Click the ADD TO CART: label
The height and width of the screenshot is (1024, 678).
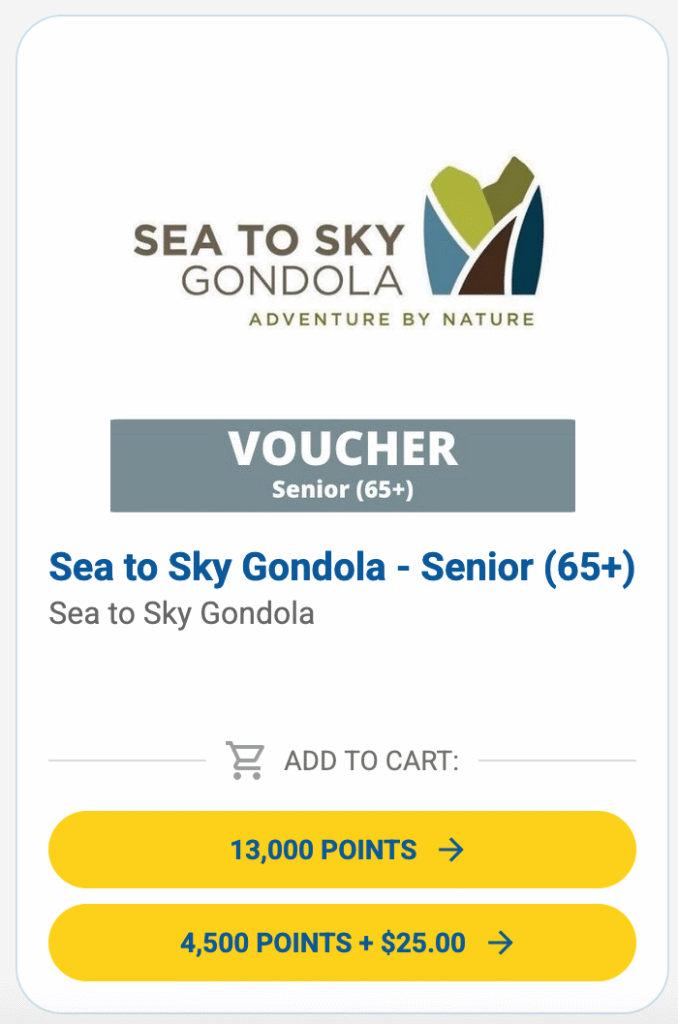[371, 762]
